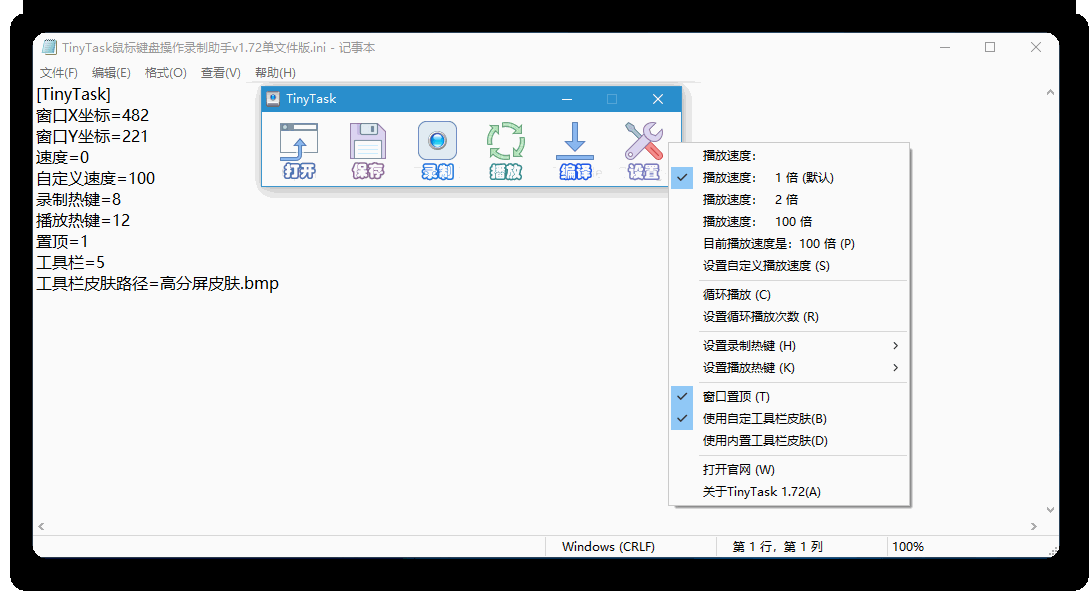The image size is (1092, 591).
Task: Choose 使用内置工具栏皮肤(D) option
Action: pyautogui.click(x=789, y=441)
